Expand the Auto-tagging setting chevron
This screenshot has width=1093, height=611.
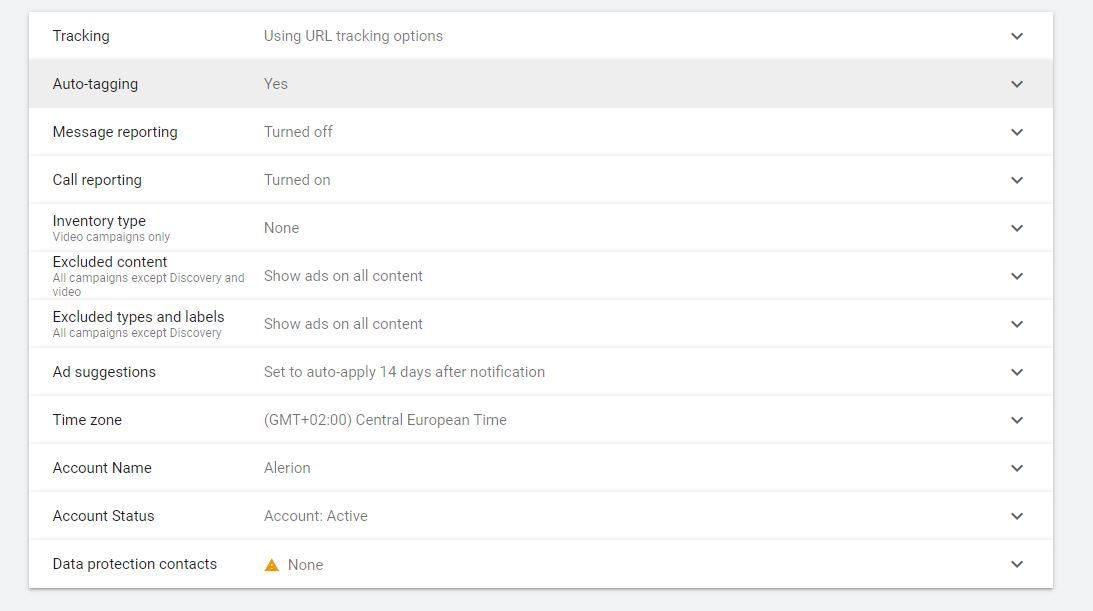[1017, 84]
